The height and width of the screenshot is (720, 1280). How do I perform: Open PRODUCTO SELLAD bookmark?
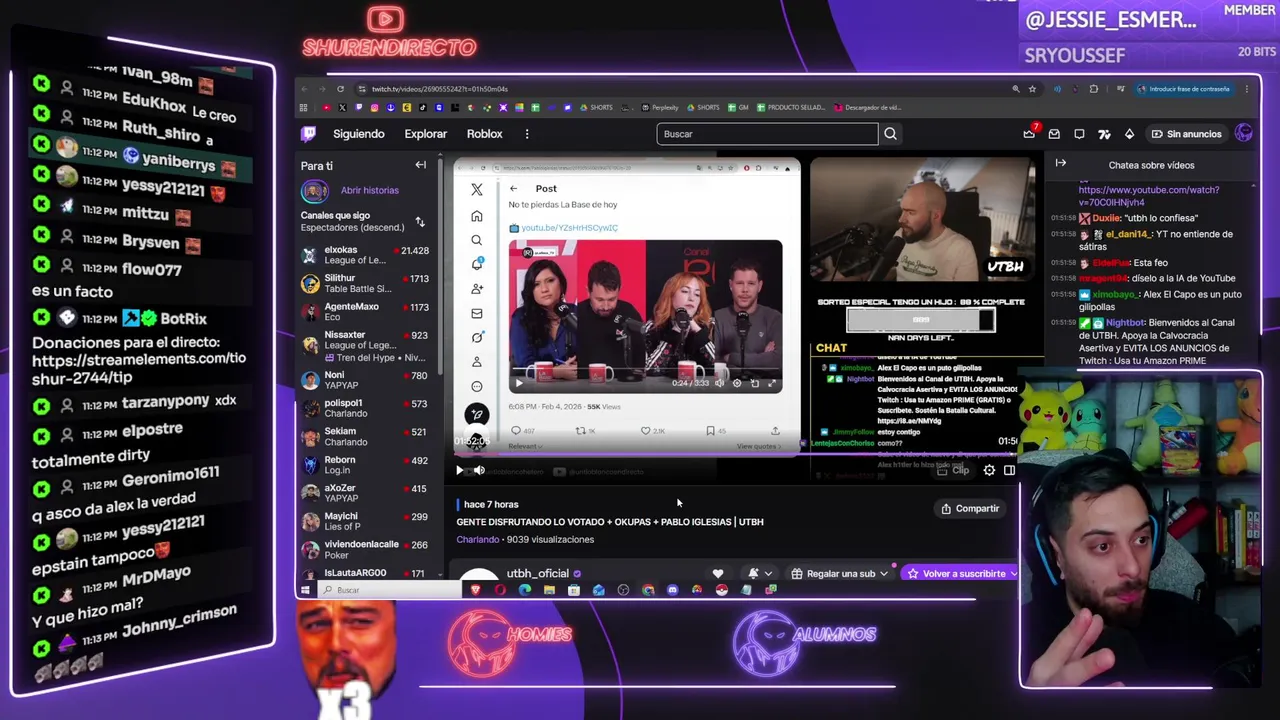click(791, 107)
